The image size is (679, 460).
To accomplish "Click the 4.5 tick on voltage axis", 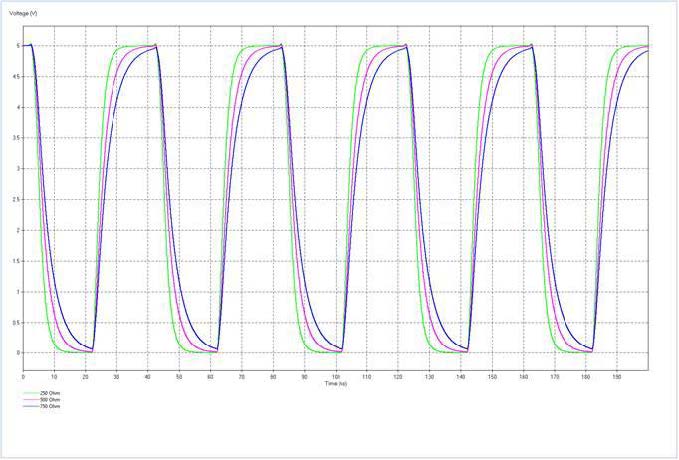I will [14, 77].
